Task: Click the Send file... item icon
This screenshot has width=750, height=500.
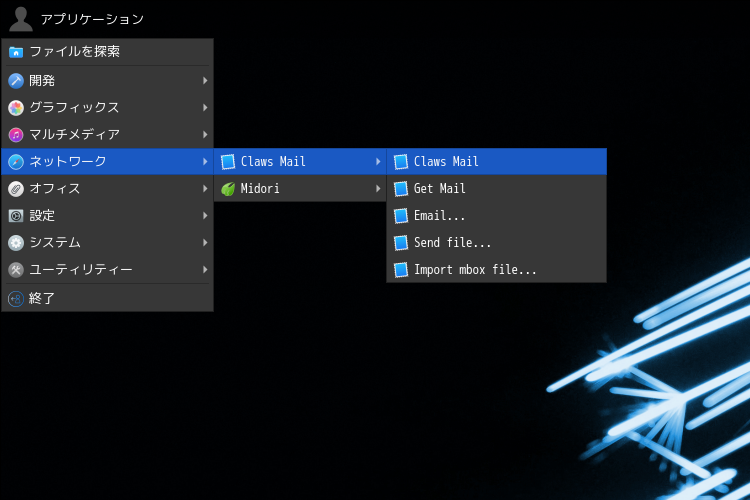Action: (x=401, y=243)
